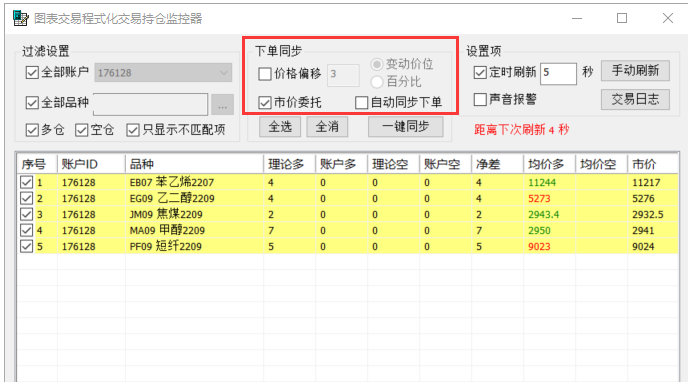
Task: Select the JM09 焦煤2209 cell
Action: (x=194, y=214)
